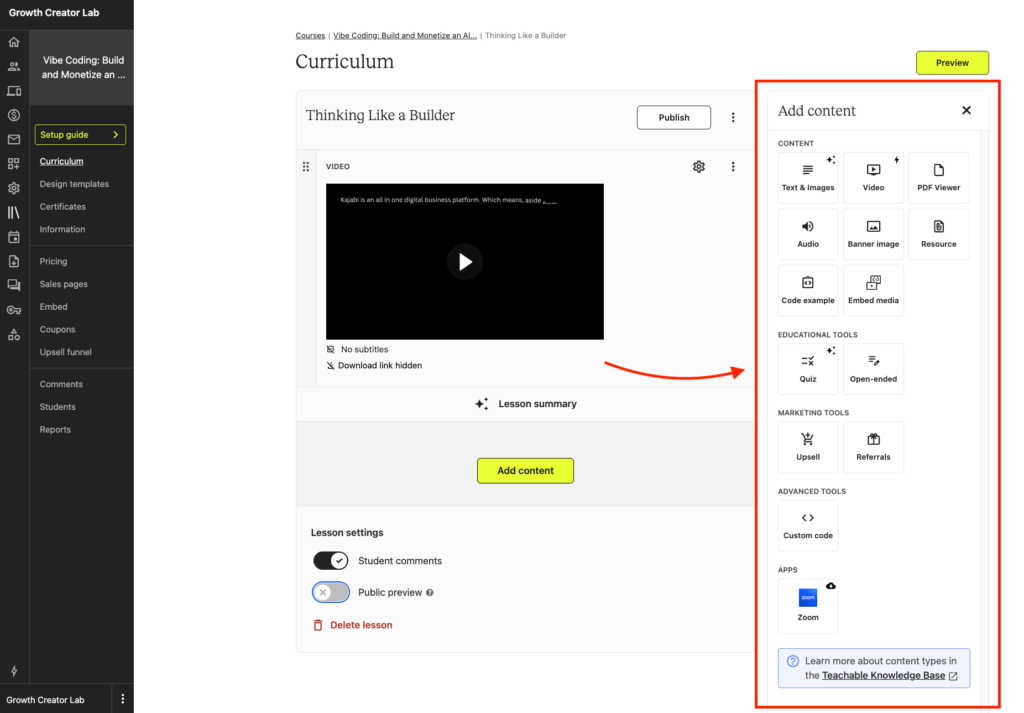The height and width of the screenshot is (713, 1024).
Task: Enable the Public preview toggle
Action: (330, 592)
